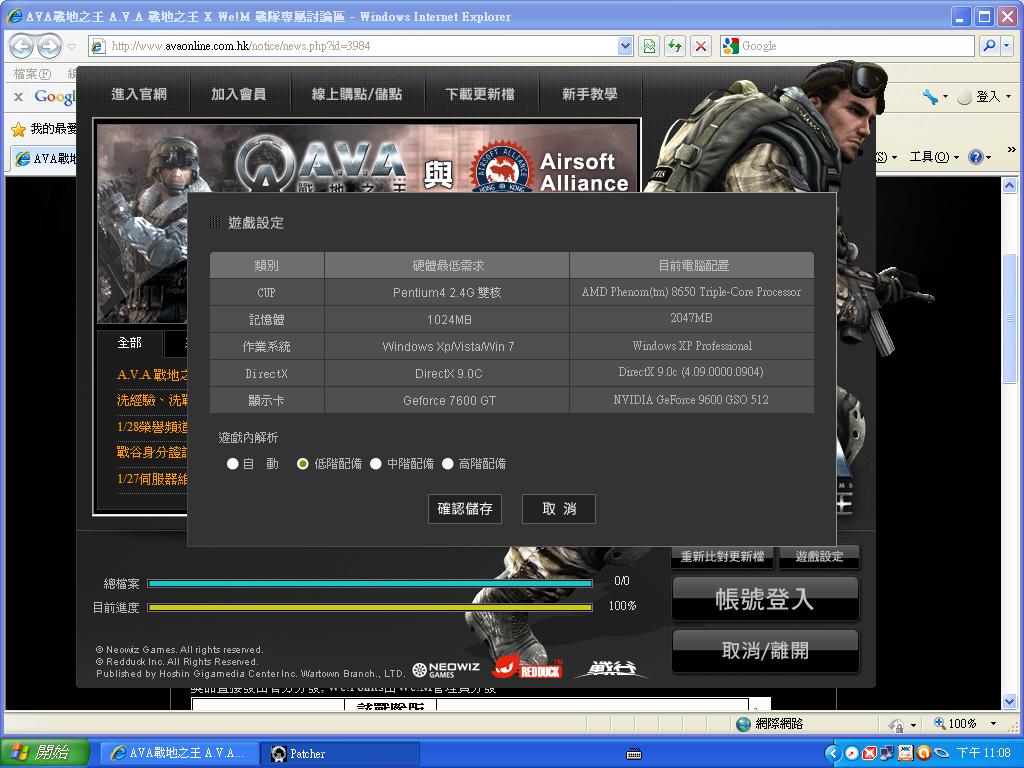The height and width of the screenshot is (768, 1024).
Task: Select the 低階配備 radio option
Action: (302, 464)
